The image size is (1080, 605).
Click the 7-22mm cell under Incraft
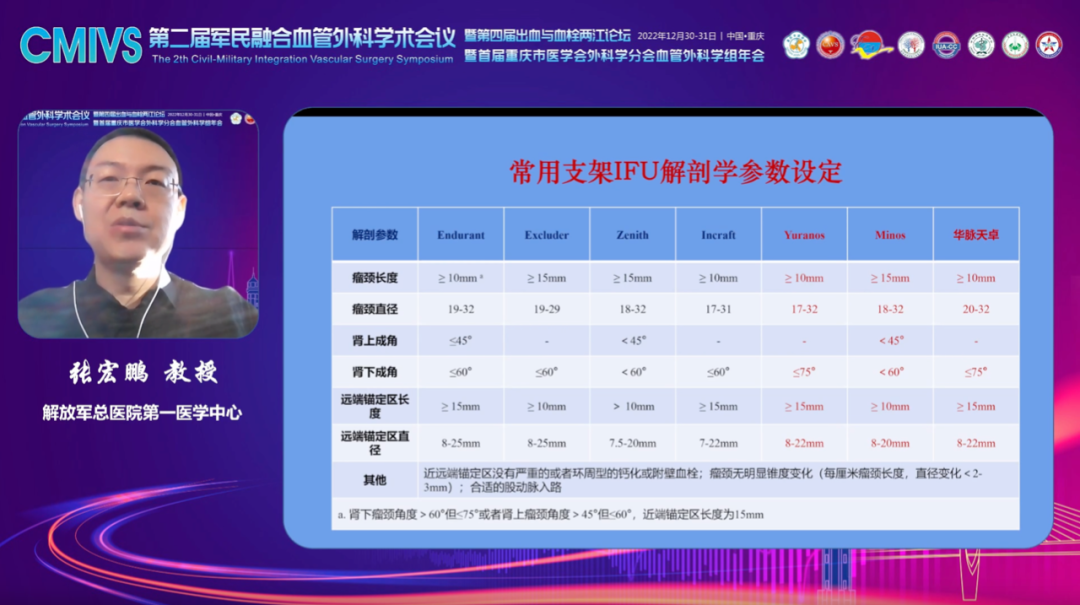pos(718,443)
